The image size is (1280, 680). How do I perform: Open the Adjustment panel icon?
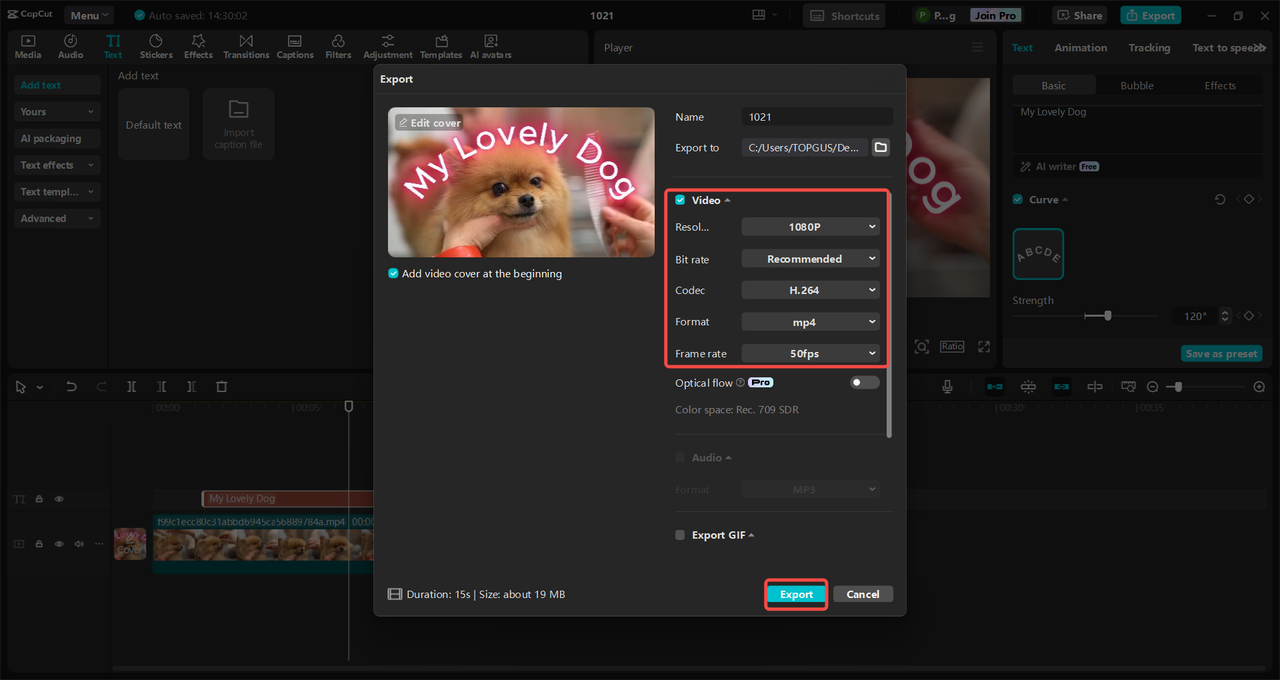tap(388, 46)
